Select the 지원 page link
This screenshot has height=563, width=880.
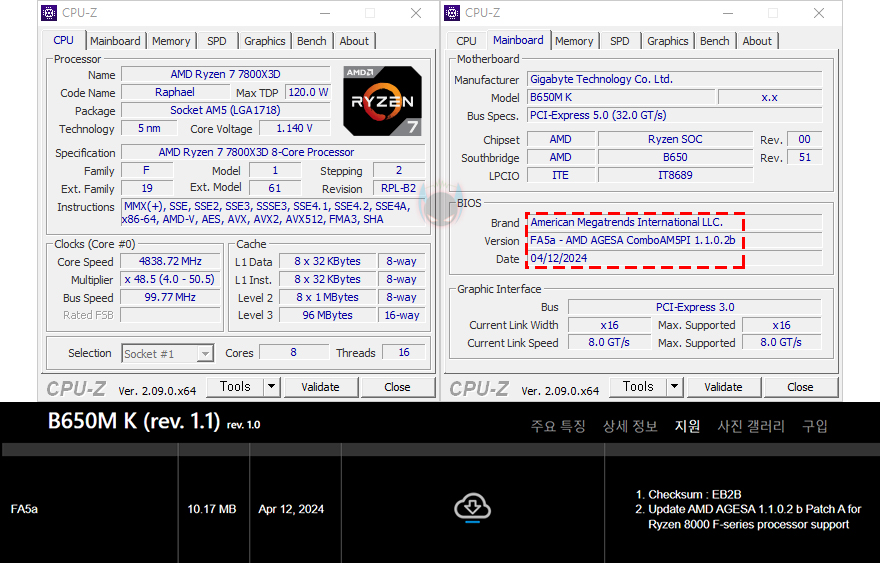(x=688, y=426)
